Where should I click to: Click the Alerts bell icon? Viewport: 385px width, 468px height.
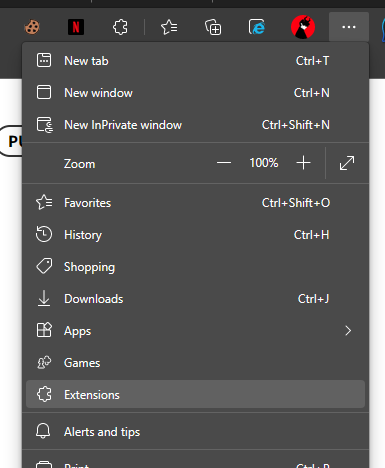coord(43,431)
